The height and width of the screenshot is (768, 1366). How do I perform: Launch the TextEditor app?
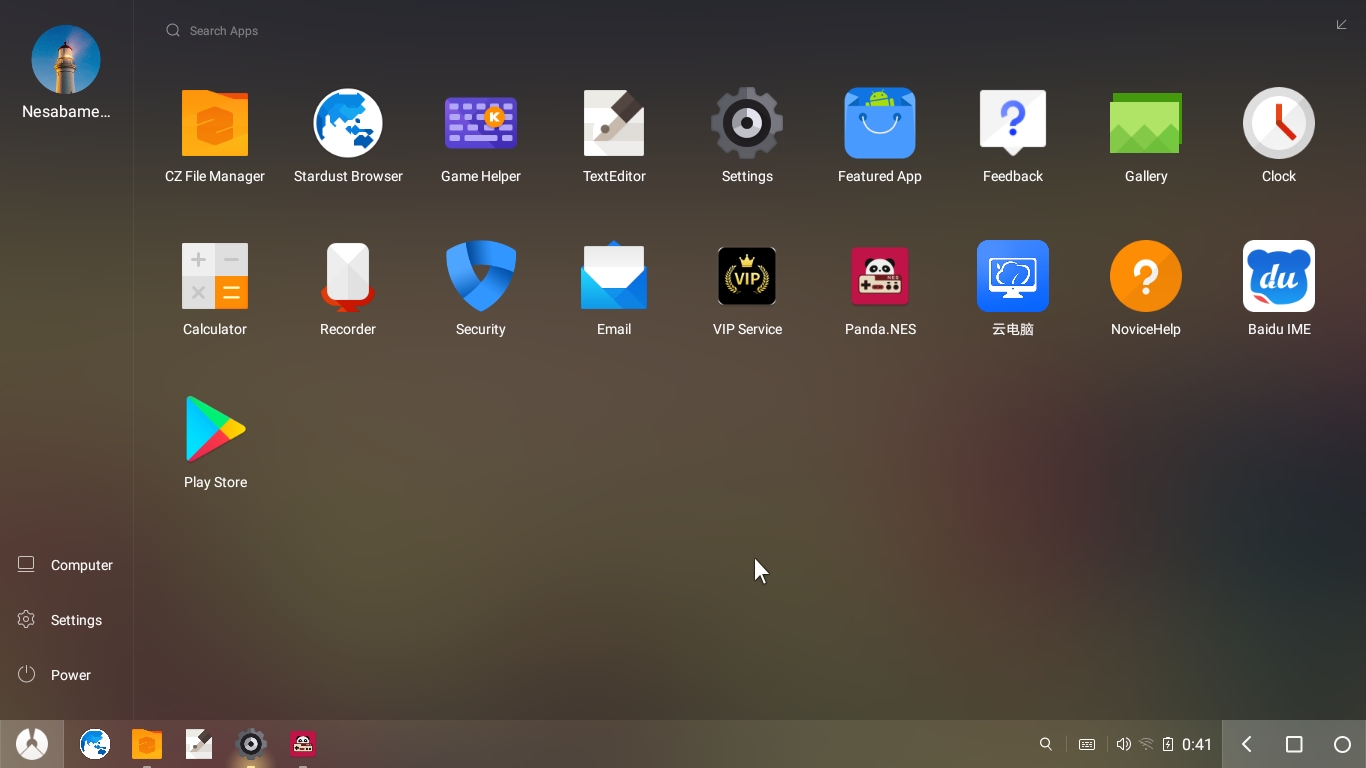(614, 124)
